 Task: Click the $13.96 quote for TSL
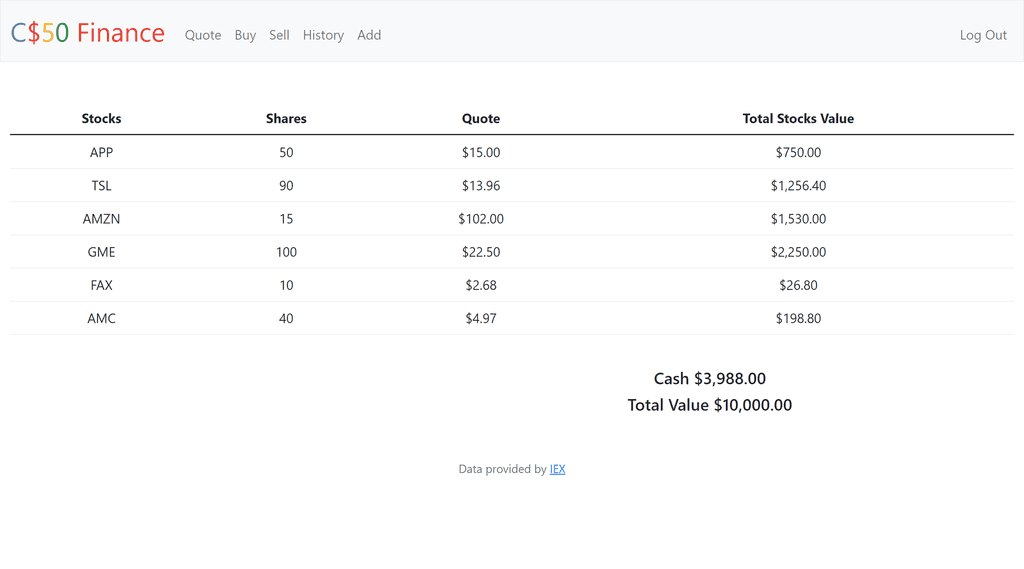pyautogui.click(x=481, y=186)
